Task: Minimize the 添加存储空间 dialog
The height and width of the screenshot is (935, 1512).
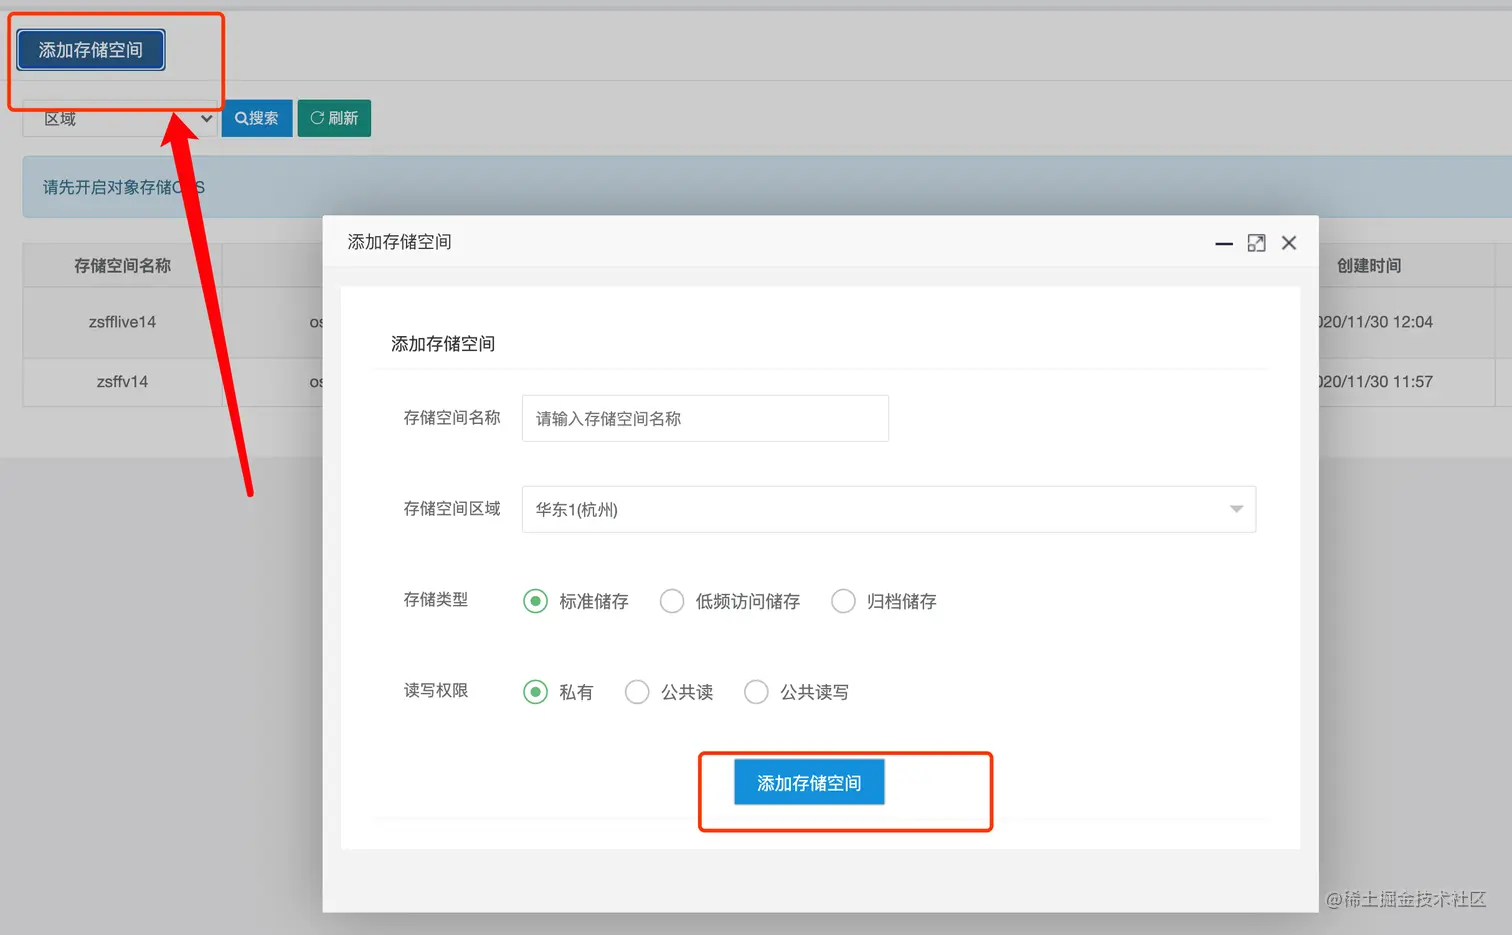Action: coord(1224,243)
